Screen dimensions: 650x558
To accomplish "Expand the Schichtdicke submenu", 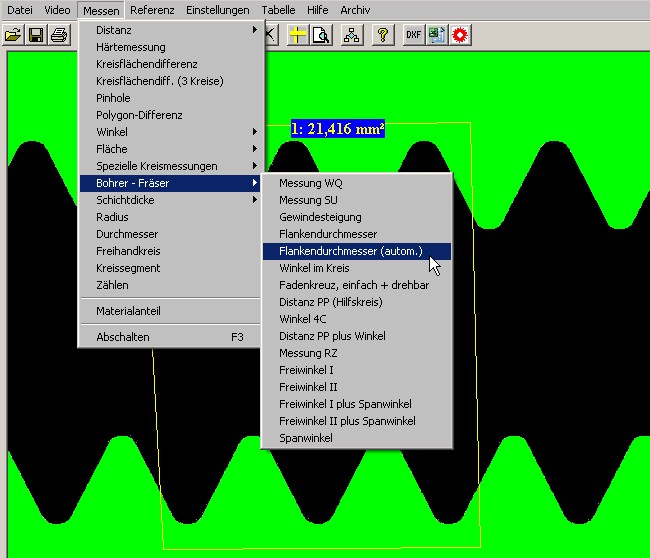I will (170, 200).
